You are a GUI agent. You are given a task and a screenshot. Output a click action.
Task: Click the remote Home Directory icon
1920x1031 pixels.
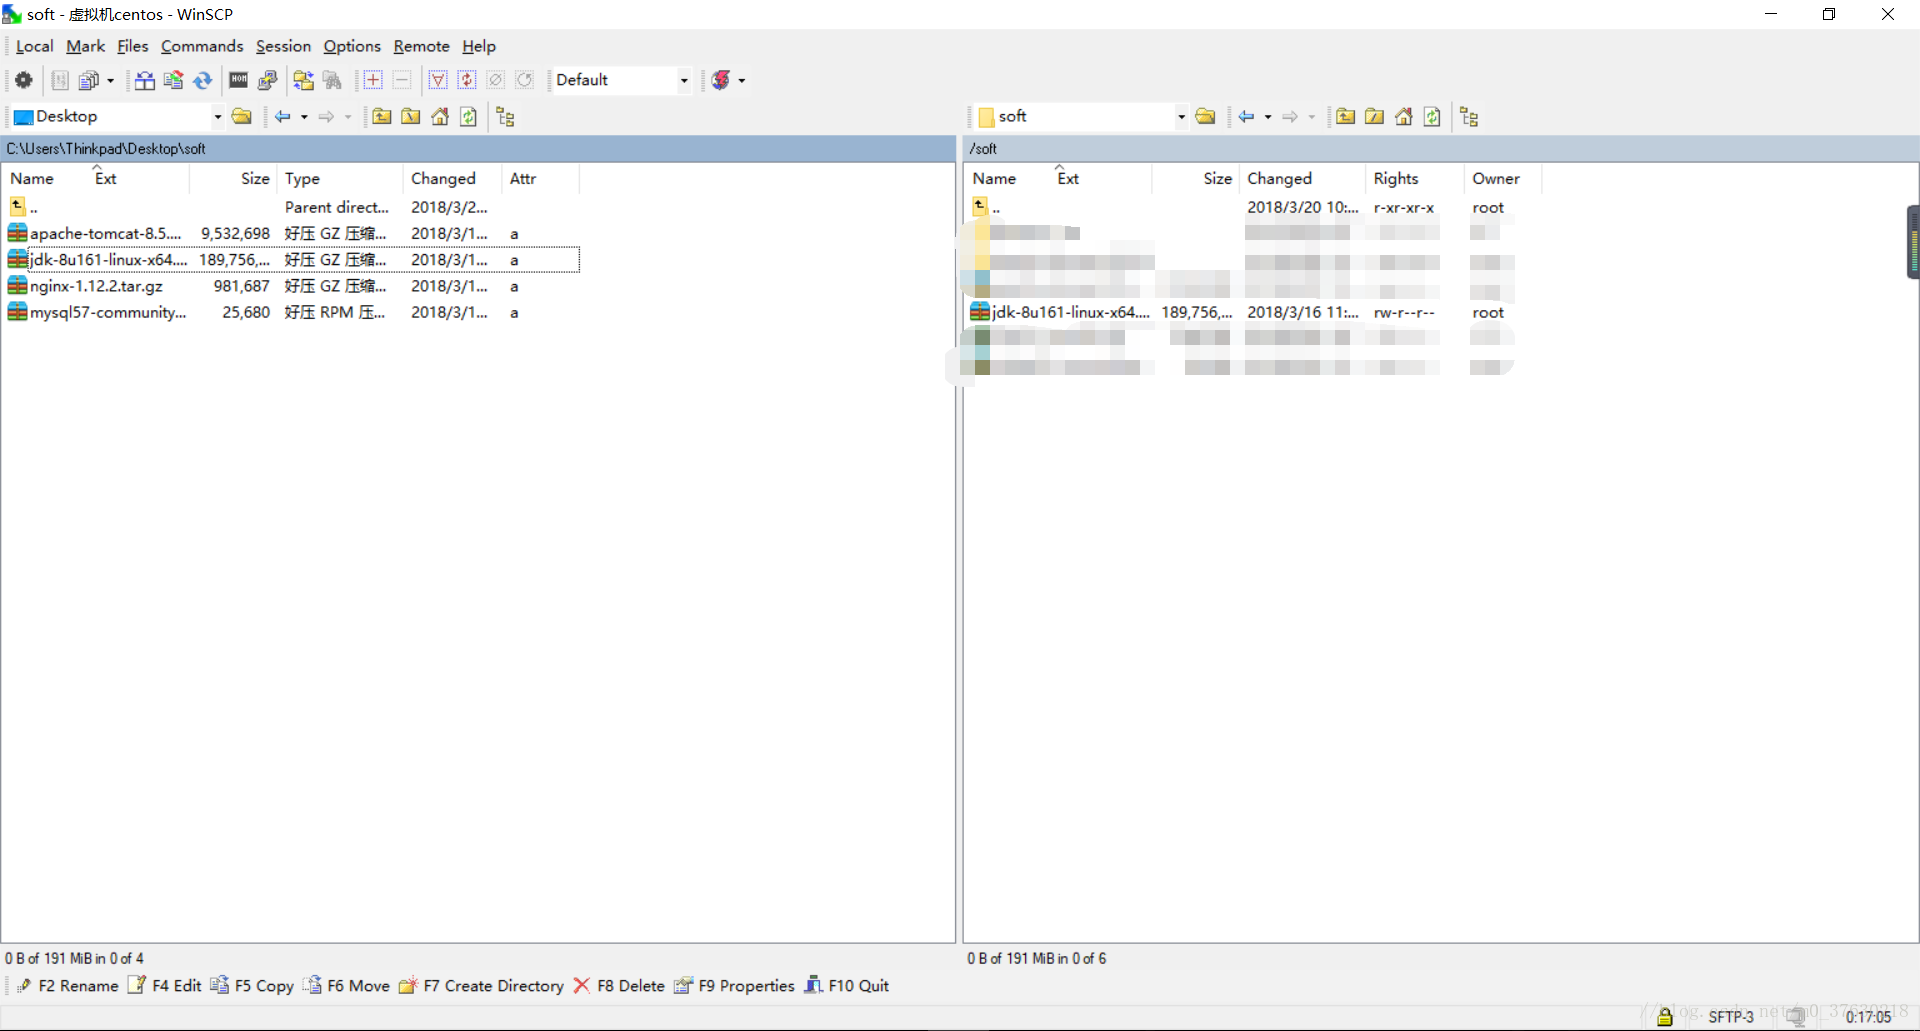[x=1404, y=117]
